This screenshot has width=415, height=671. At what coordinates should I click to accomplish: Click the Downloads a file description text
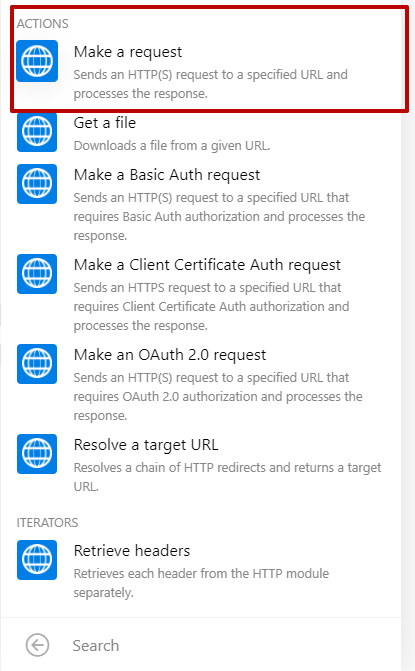pyautogui.click(x=172, y=146)
